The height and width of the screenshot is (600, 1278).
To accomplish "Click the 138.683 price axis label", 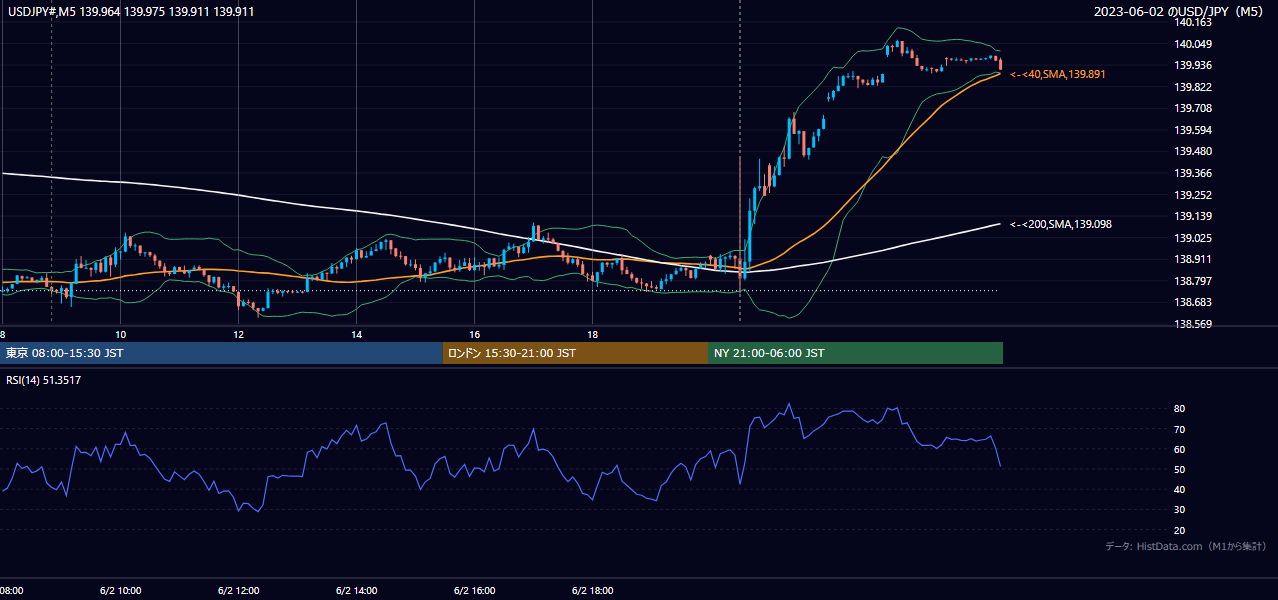I will point(1194,302).
